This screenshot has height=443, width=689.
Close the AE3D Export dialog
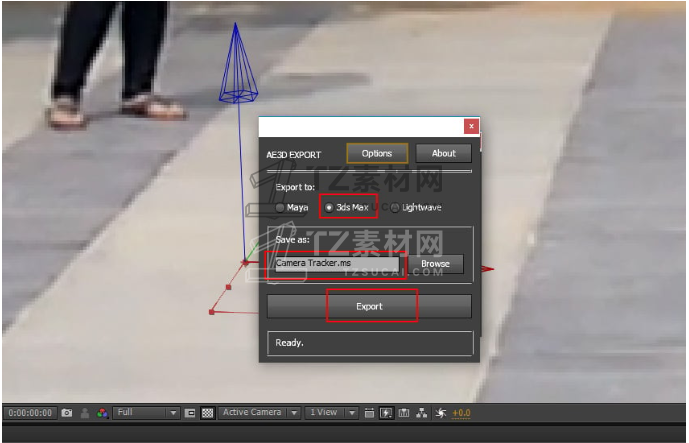[471, 126]
